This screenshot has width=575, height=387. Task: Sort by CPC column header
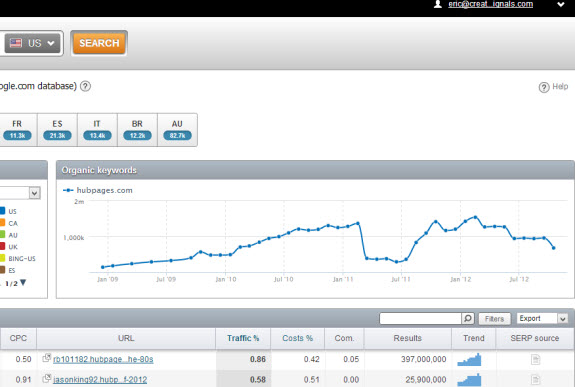[18, 338]
